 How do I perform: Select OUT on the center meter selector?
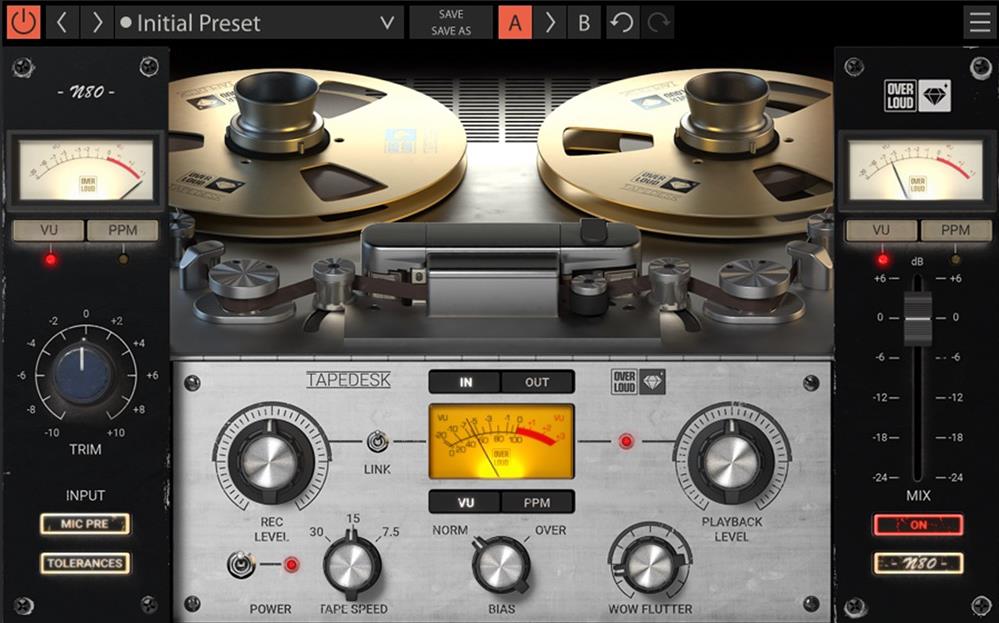(537, 382)
